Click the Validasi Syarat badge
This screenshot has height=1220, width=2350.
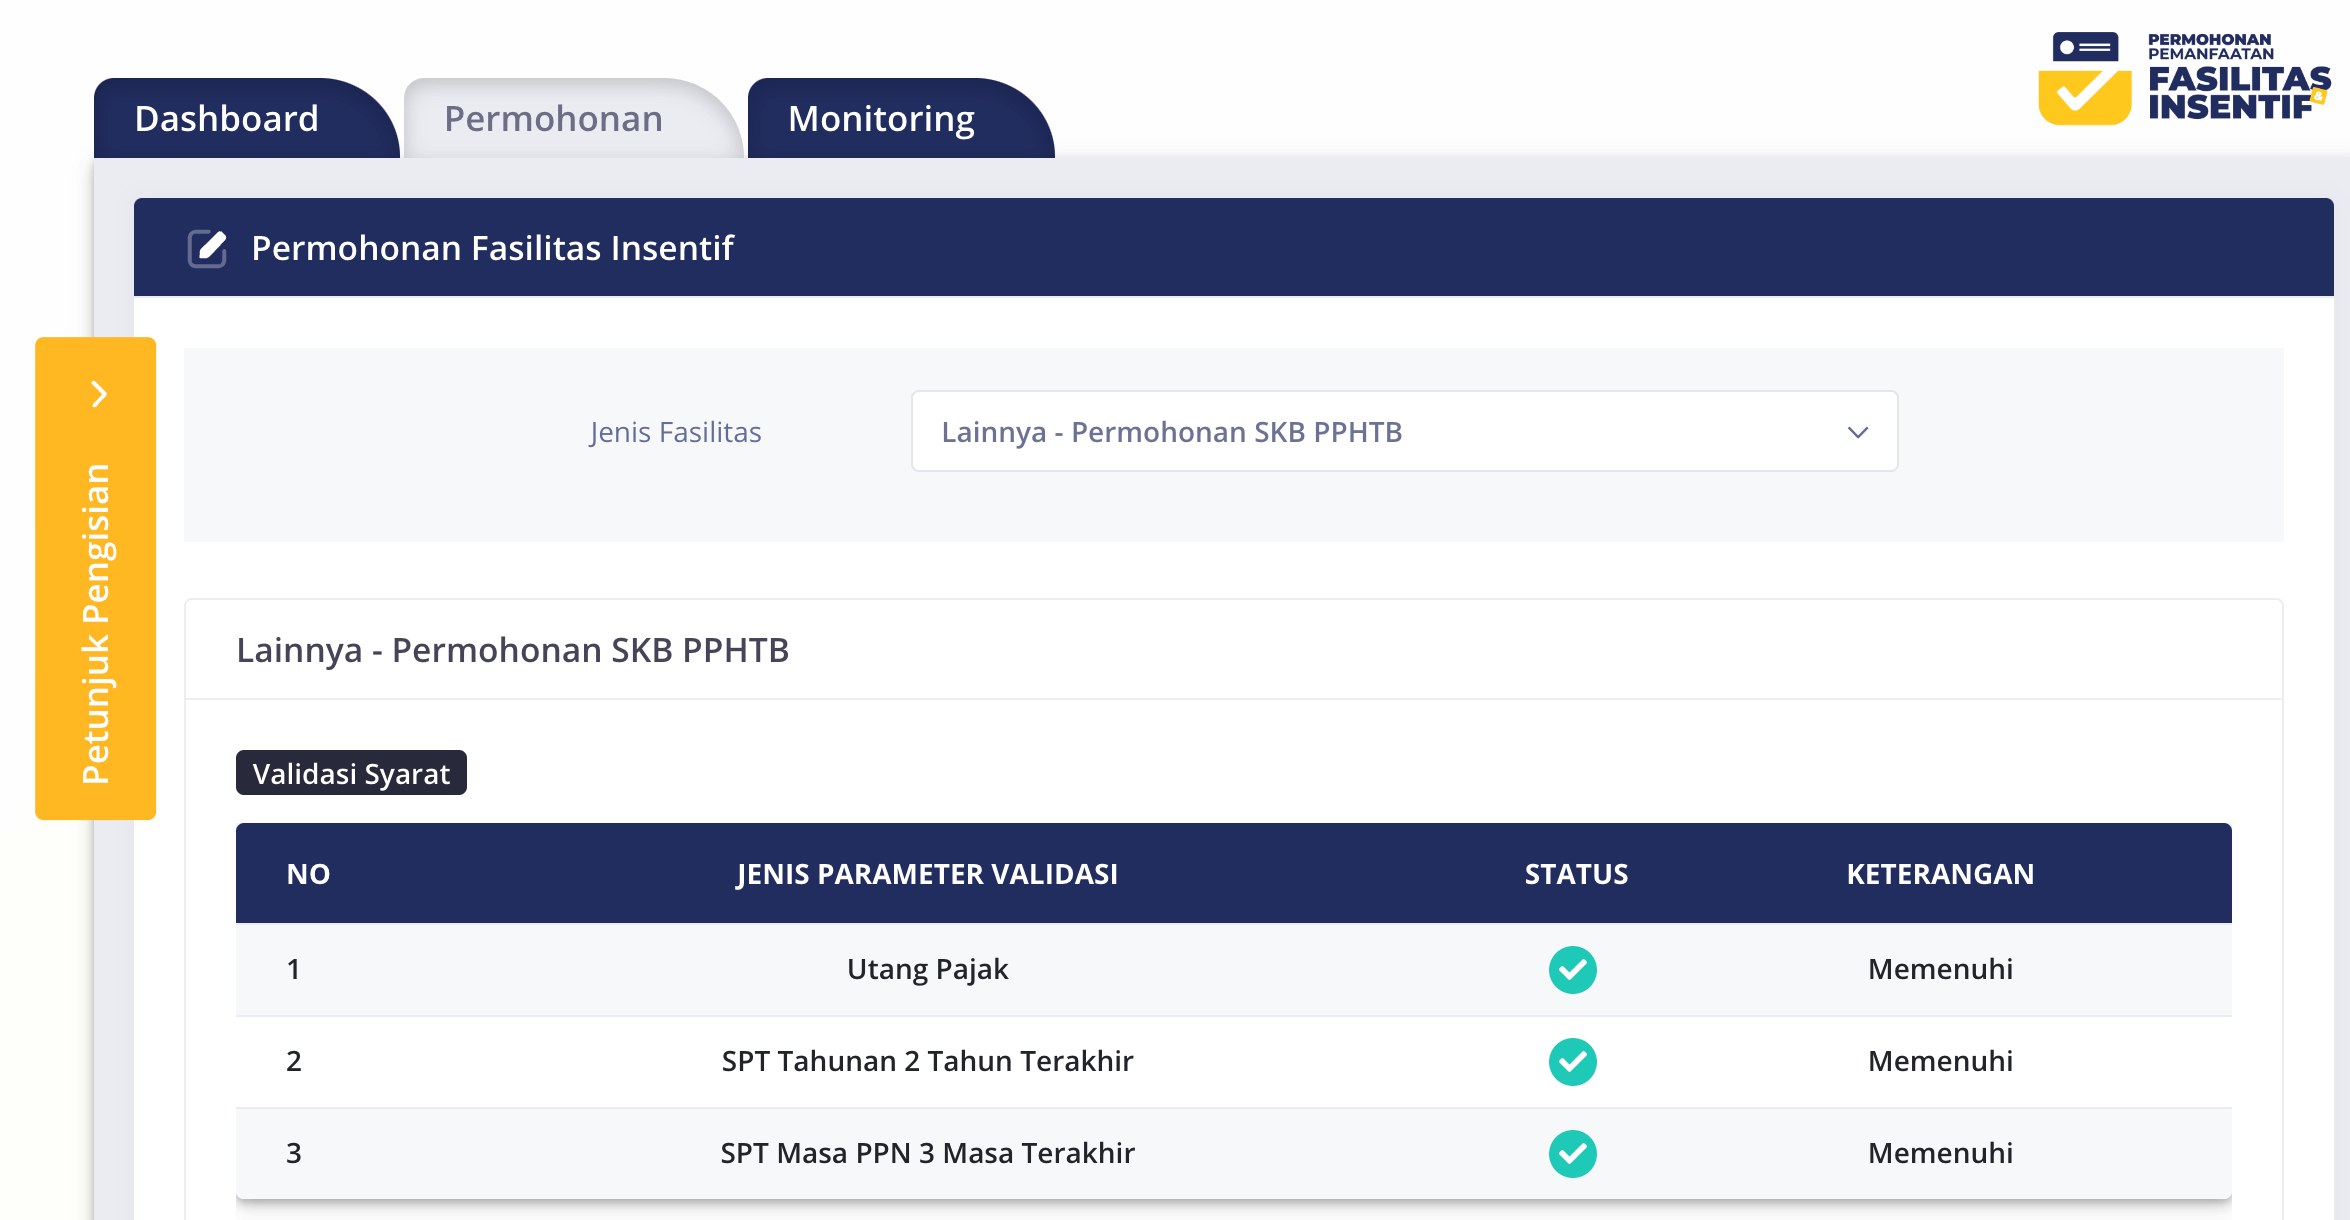351,773
